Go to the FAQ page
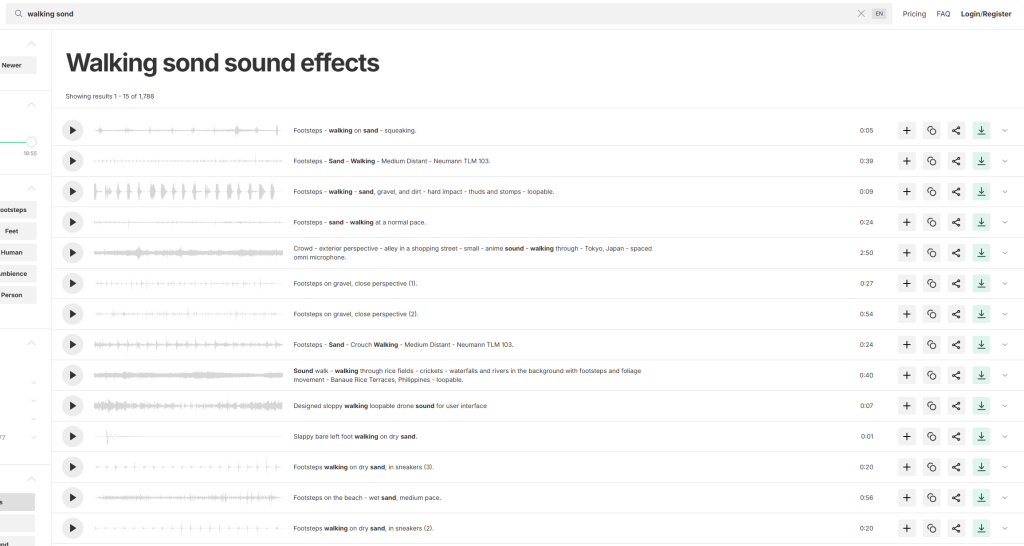 pyautogui.click(x=943, y=14)
